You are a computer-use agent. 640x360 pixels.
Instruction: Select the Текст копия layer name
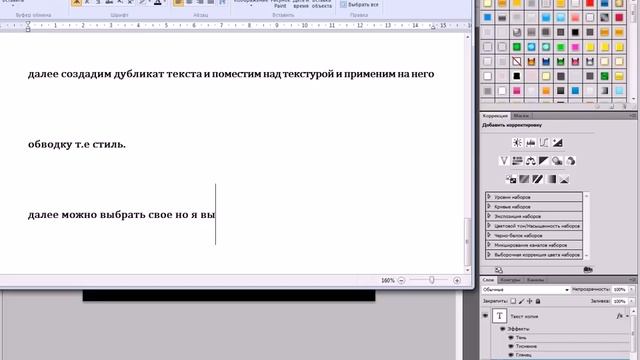[x=524, y=316]
